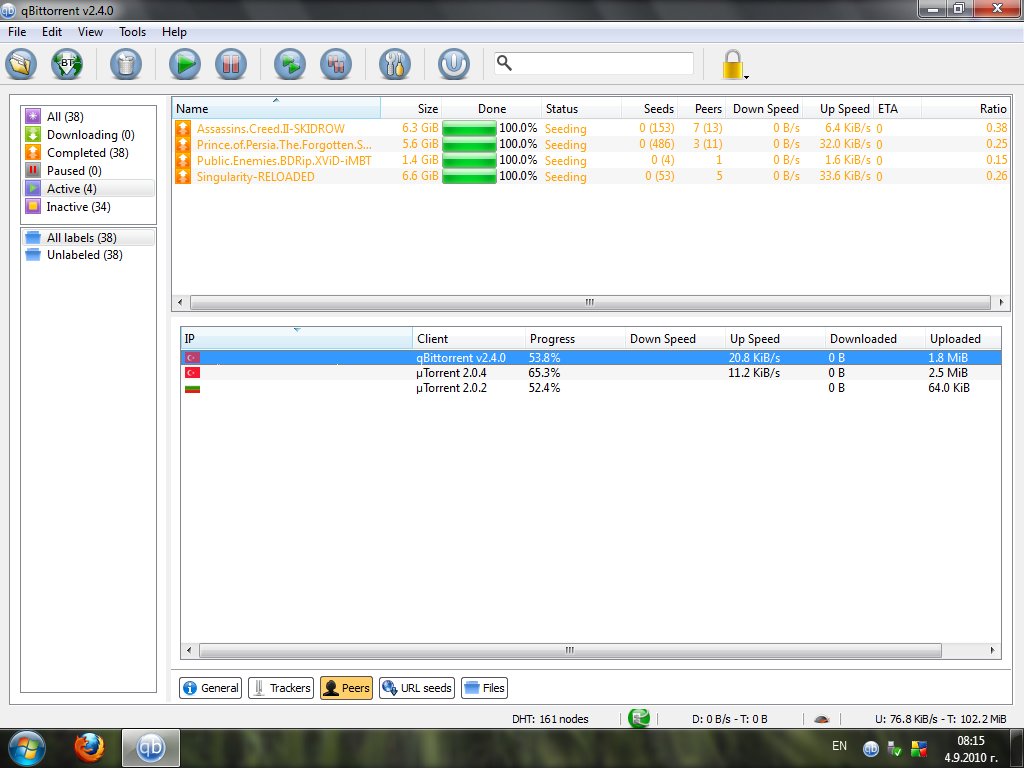Open the File menu
Image resolution: width=1024 pixels, height=768 pixels.
17,31
